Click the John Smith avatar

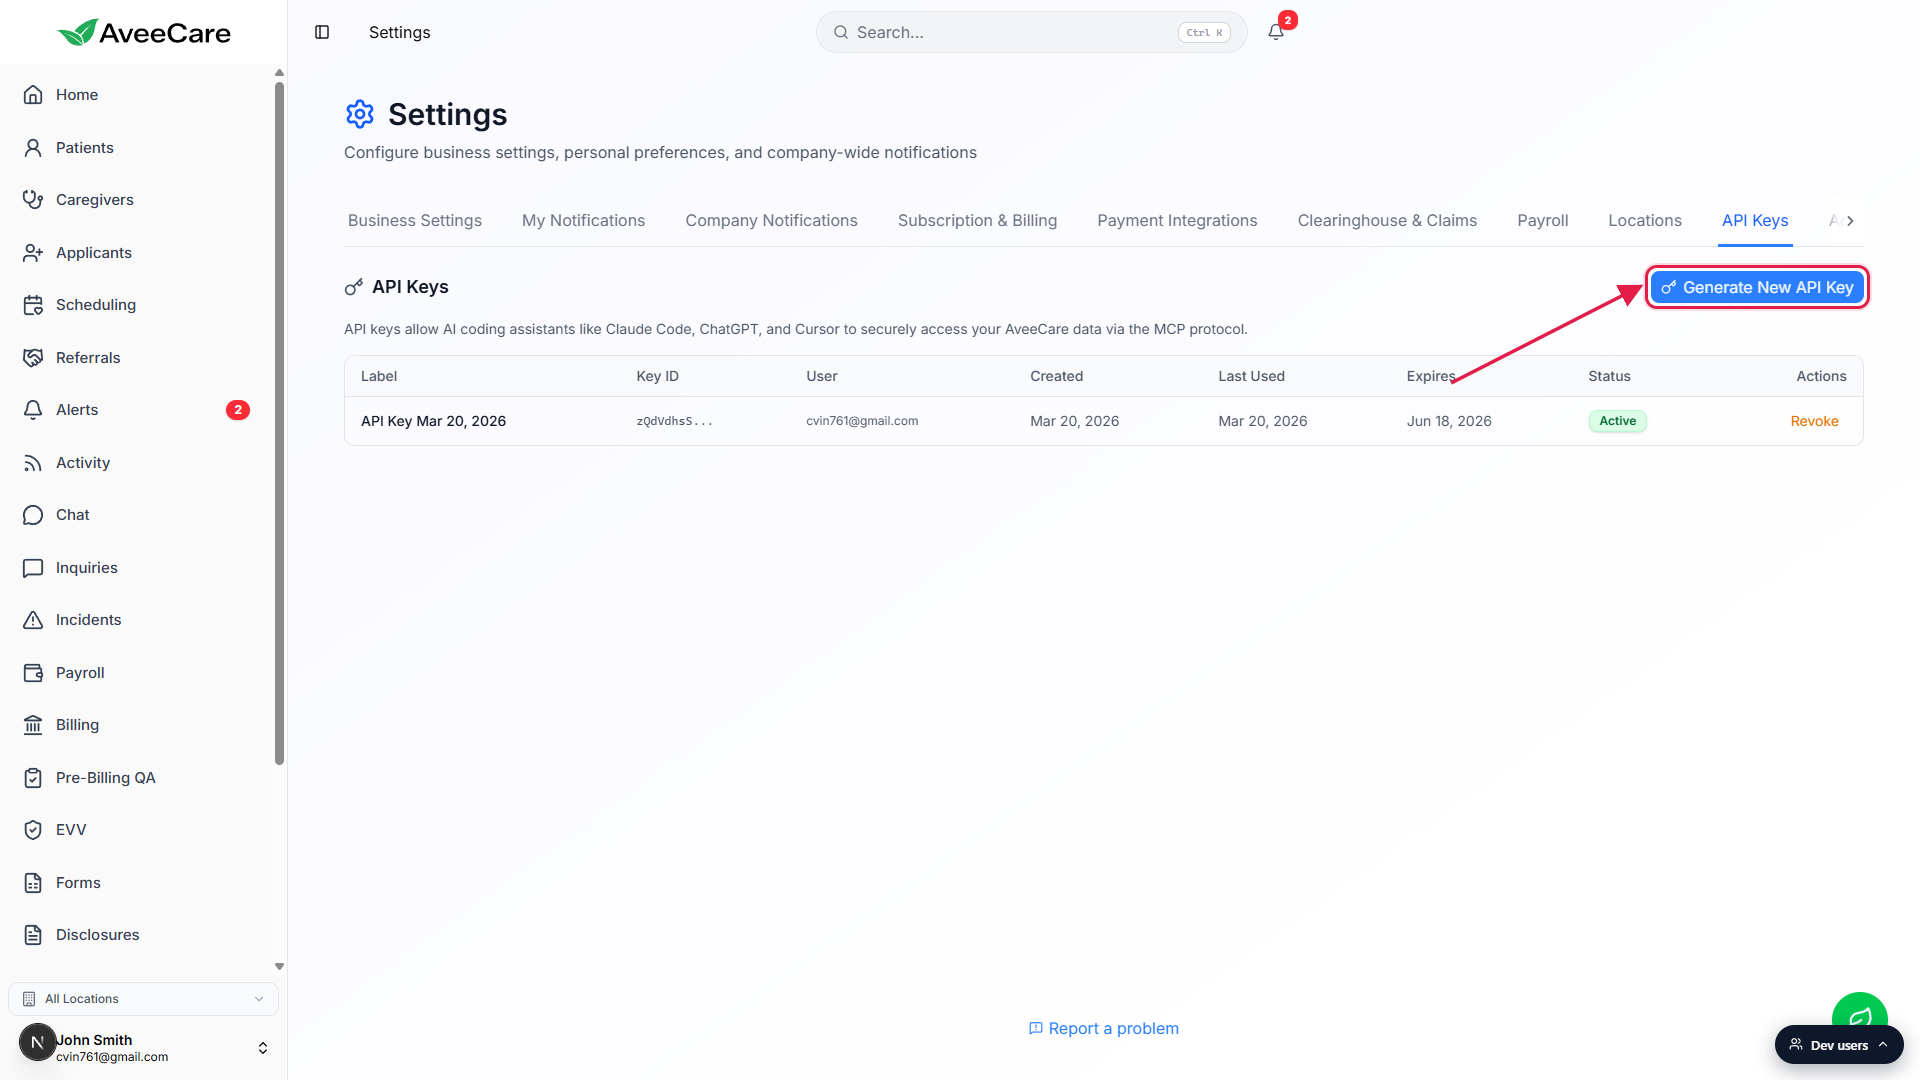(37, 1042)
